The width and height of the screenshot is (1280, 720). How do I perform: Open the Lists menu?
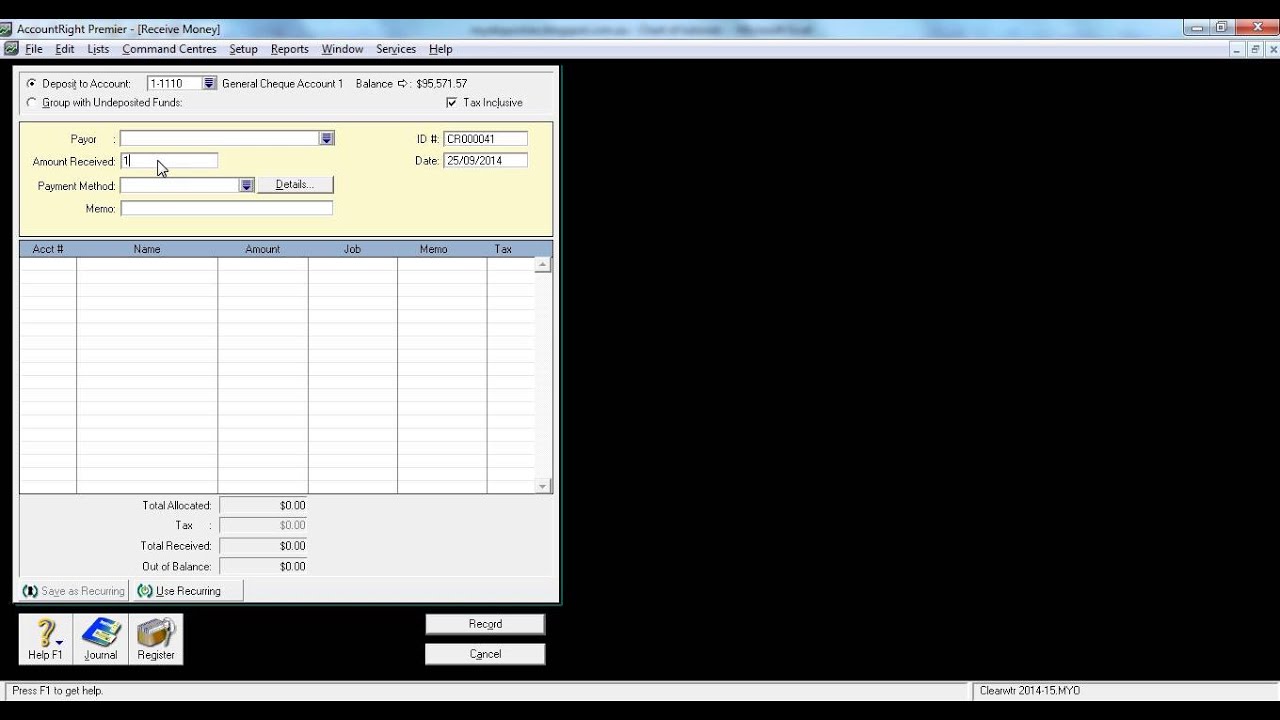tap(98, 49)
